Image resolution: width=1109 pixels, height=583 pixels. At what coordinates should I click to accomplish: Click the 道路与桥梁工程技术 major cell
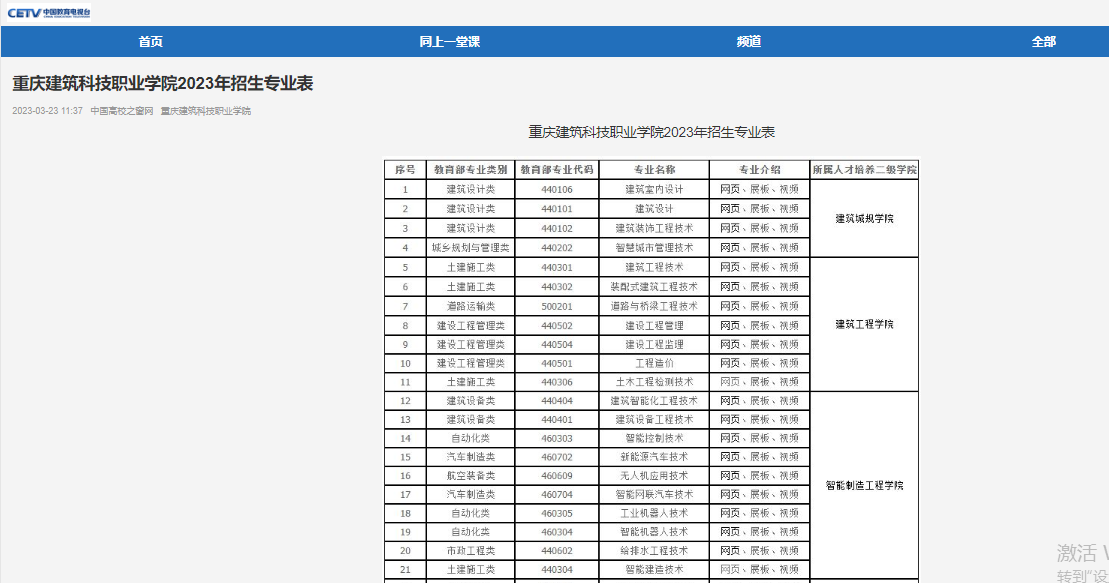(654, 306)
